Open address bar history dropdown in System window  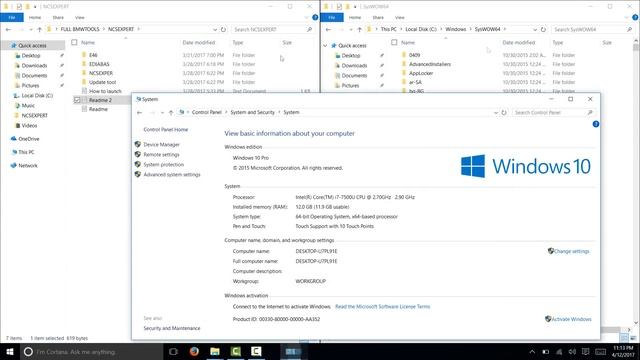click(x=496, y=112)
